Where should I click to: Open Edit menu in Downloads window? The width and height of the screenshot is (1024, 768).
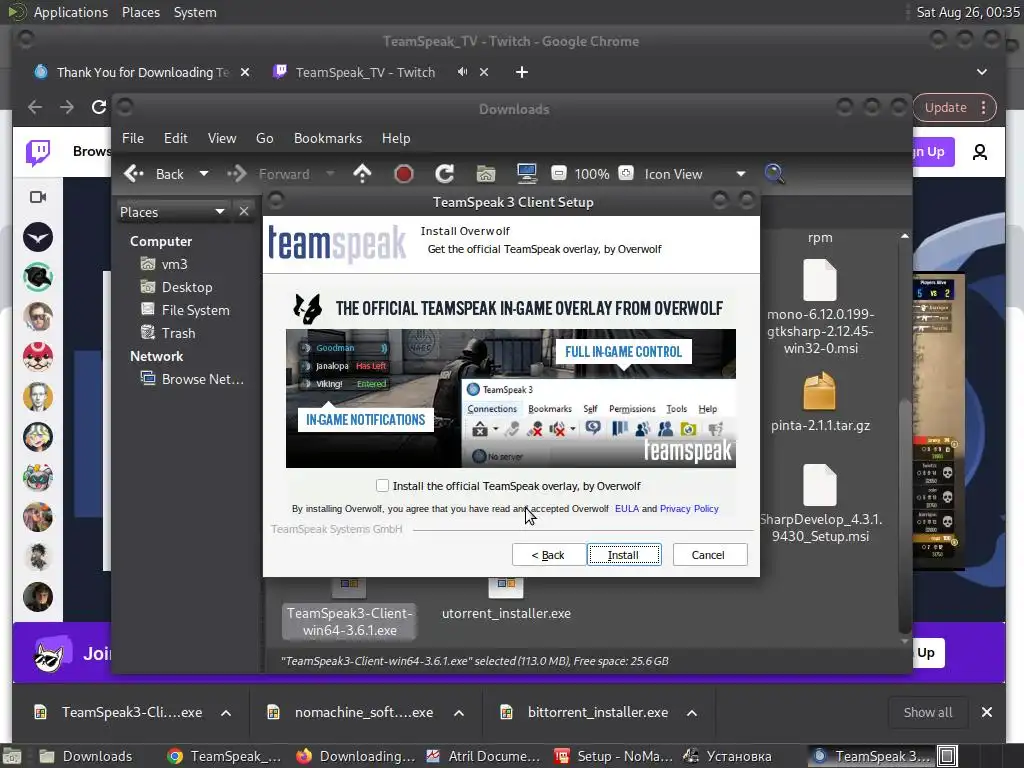point(176,138)
